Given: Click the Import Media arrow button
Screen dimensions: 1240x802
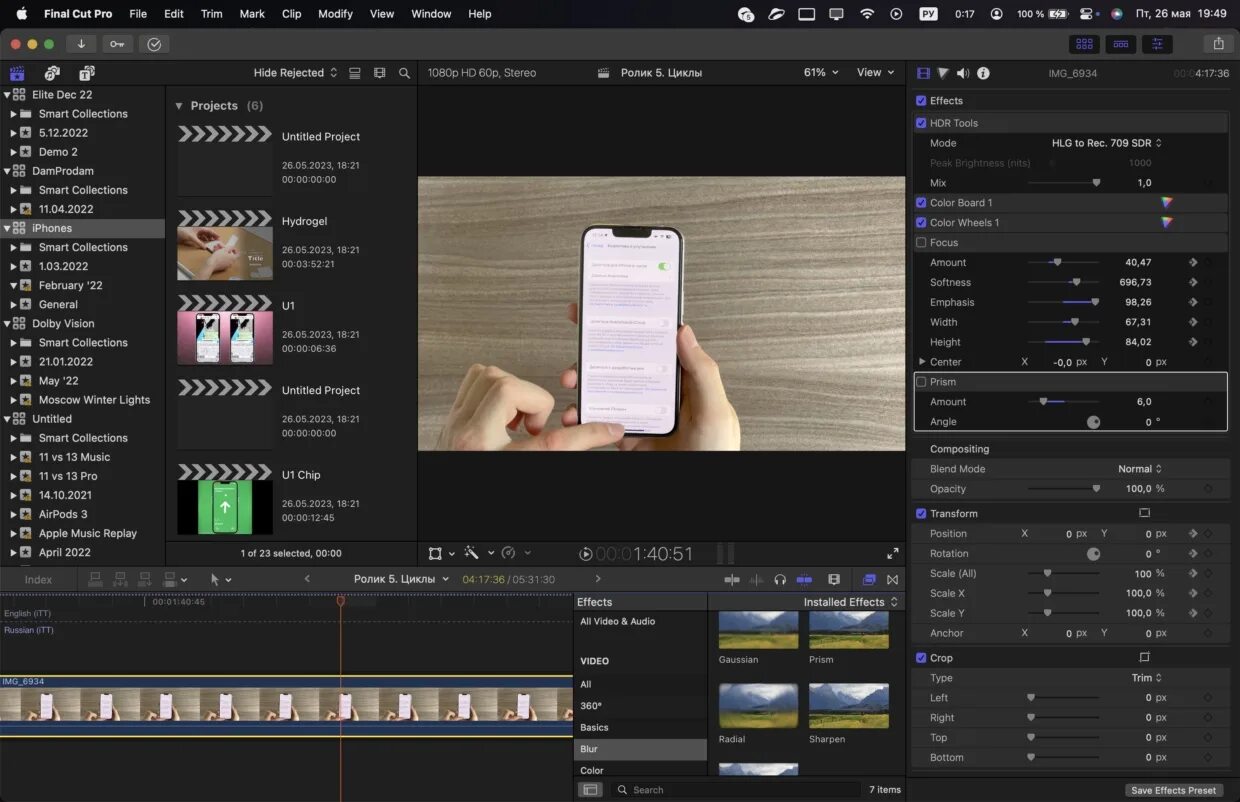Looking at the screenshot, I should [81, 44].
